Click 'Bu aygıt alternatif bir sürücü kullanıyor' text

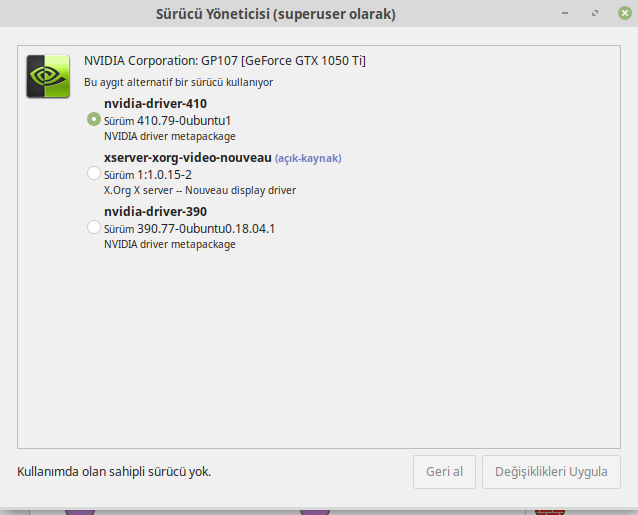tap(178, 82)
